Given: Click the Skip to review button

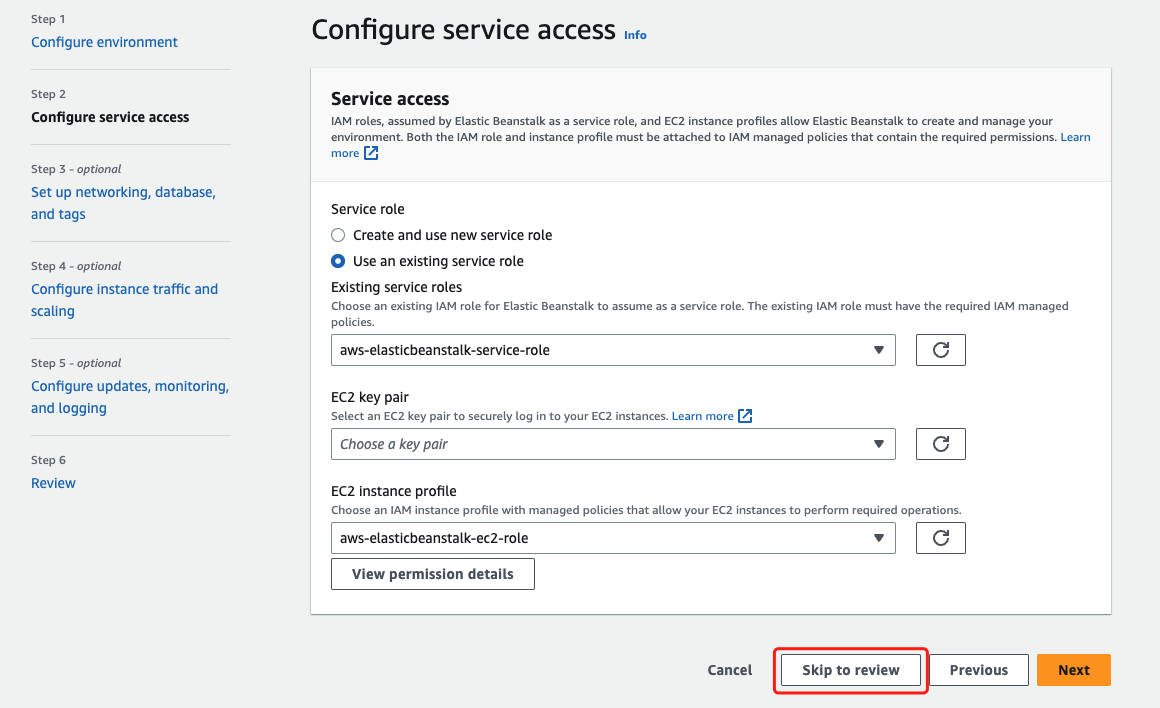Looking at the screenshot, I should (x=851, y=670).
